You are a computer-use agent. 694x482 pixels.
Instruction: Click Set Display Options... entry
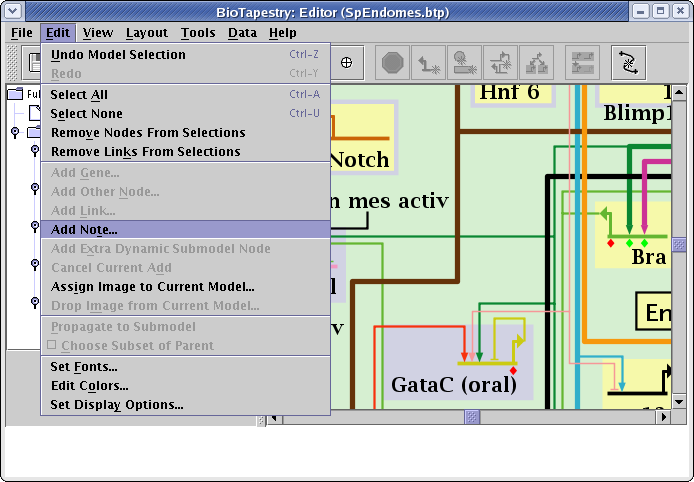click(x=116, y=405)
